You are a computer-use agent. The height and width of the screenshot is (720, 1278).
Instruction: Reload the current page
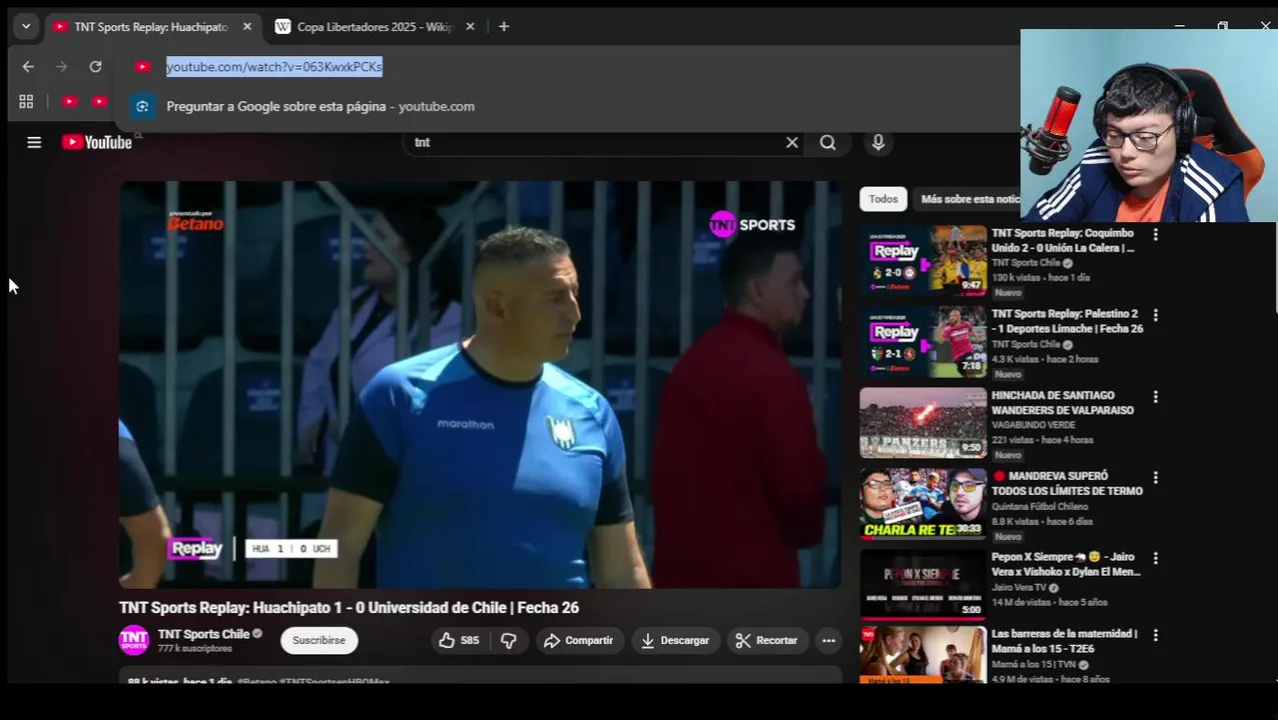tap(96, 67)
